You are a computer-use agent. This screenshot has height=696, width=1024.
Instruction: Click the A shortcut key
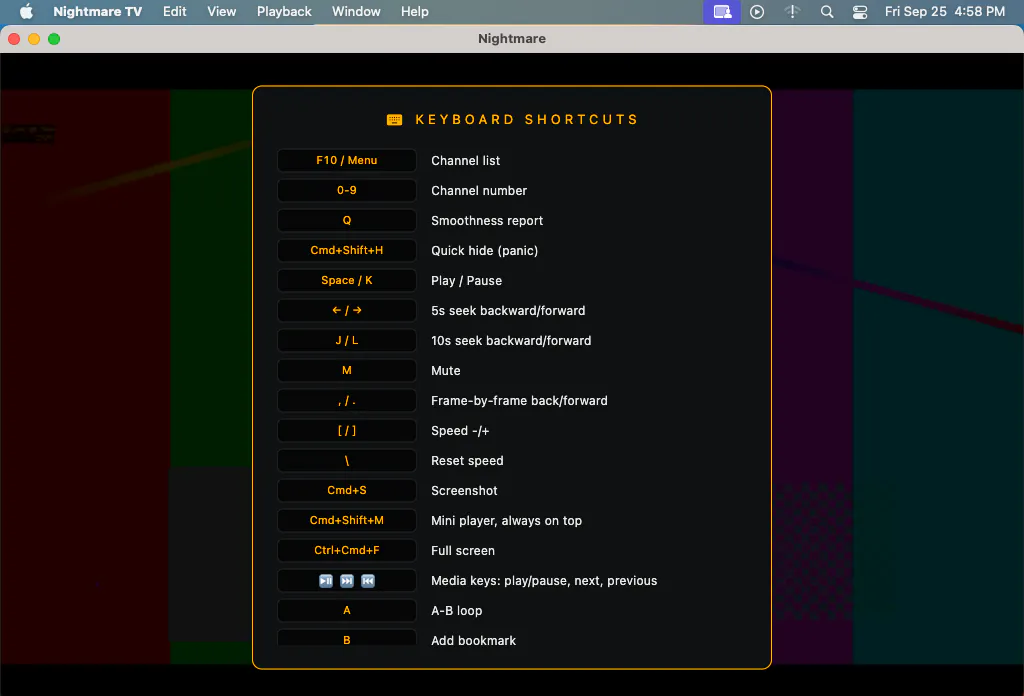click(347, 610)
